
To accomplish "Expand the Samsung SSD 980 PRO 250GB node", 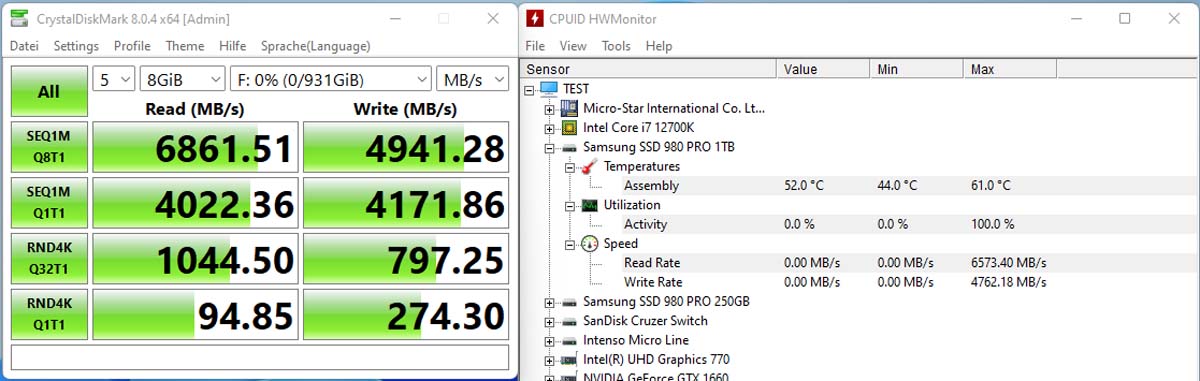I will 549,301.
